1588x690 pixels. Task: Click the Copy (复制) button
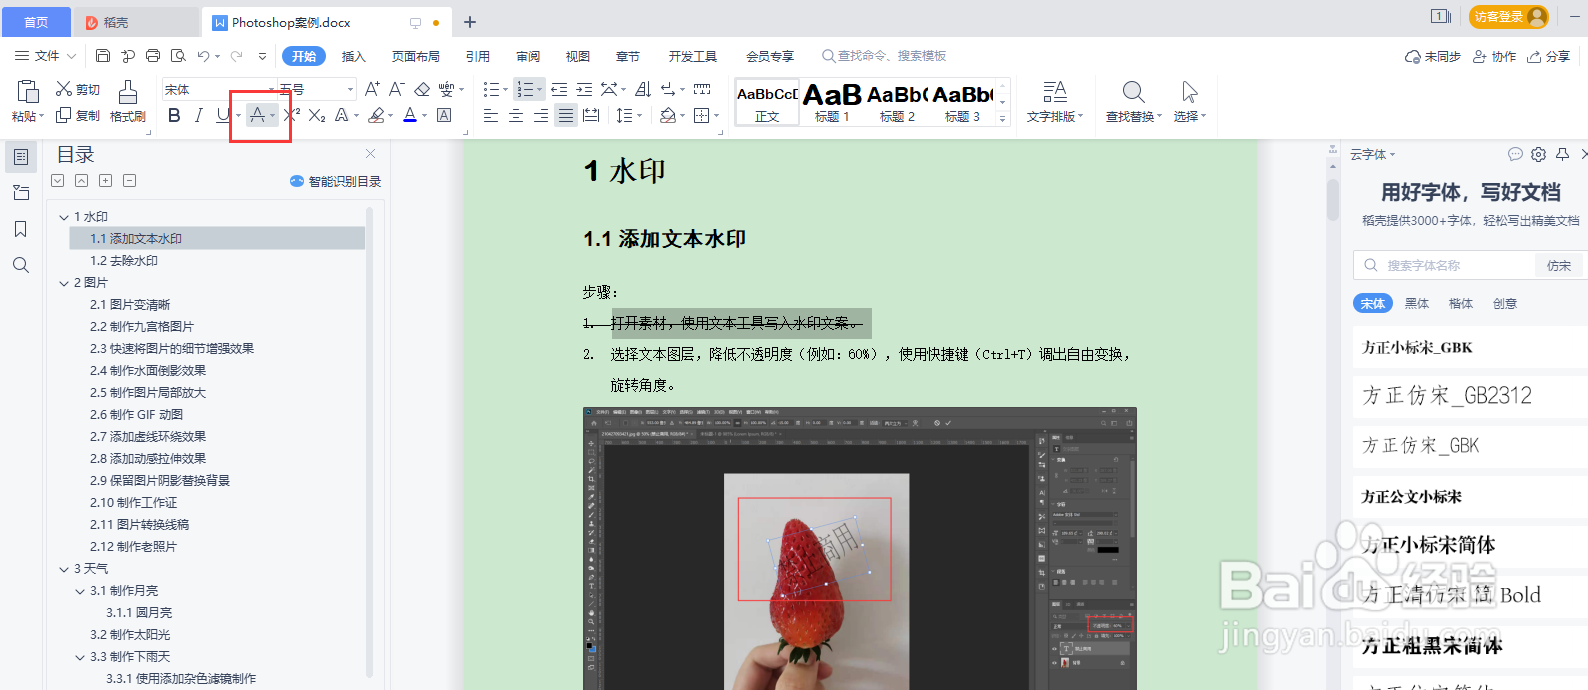tap(78, 116)
